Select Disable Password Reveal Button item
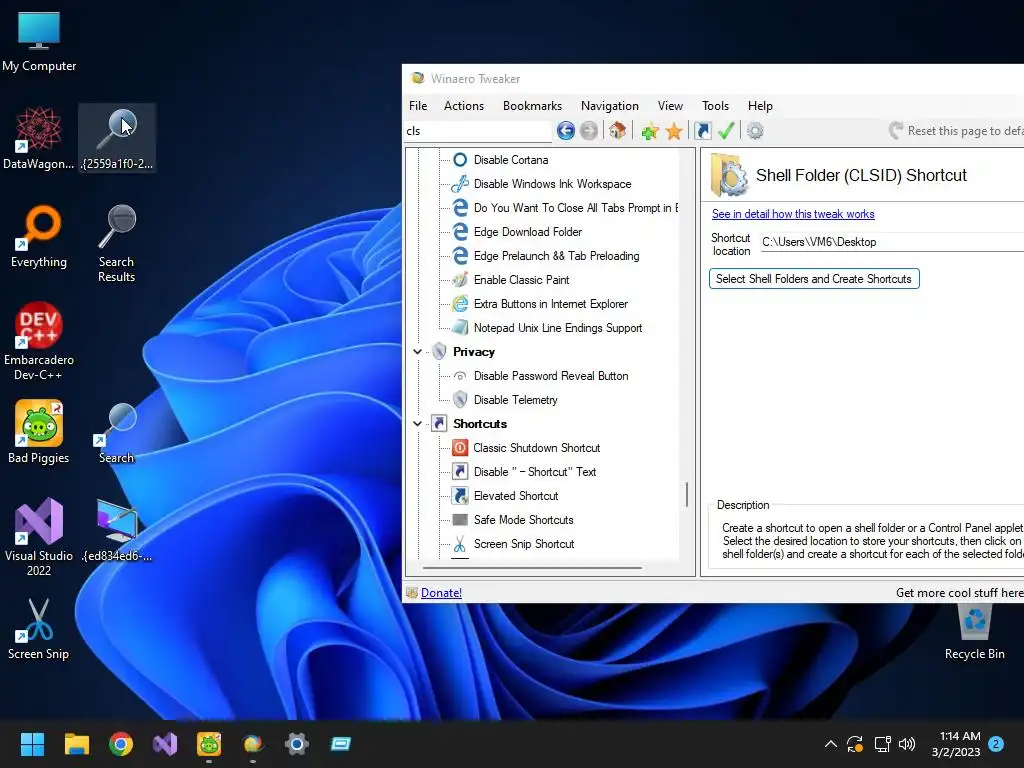The height and width of the screenshot is (768, 1024). [x=551, y=376]
